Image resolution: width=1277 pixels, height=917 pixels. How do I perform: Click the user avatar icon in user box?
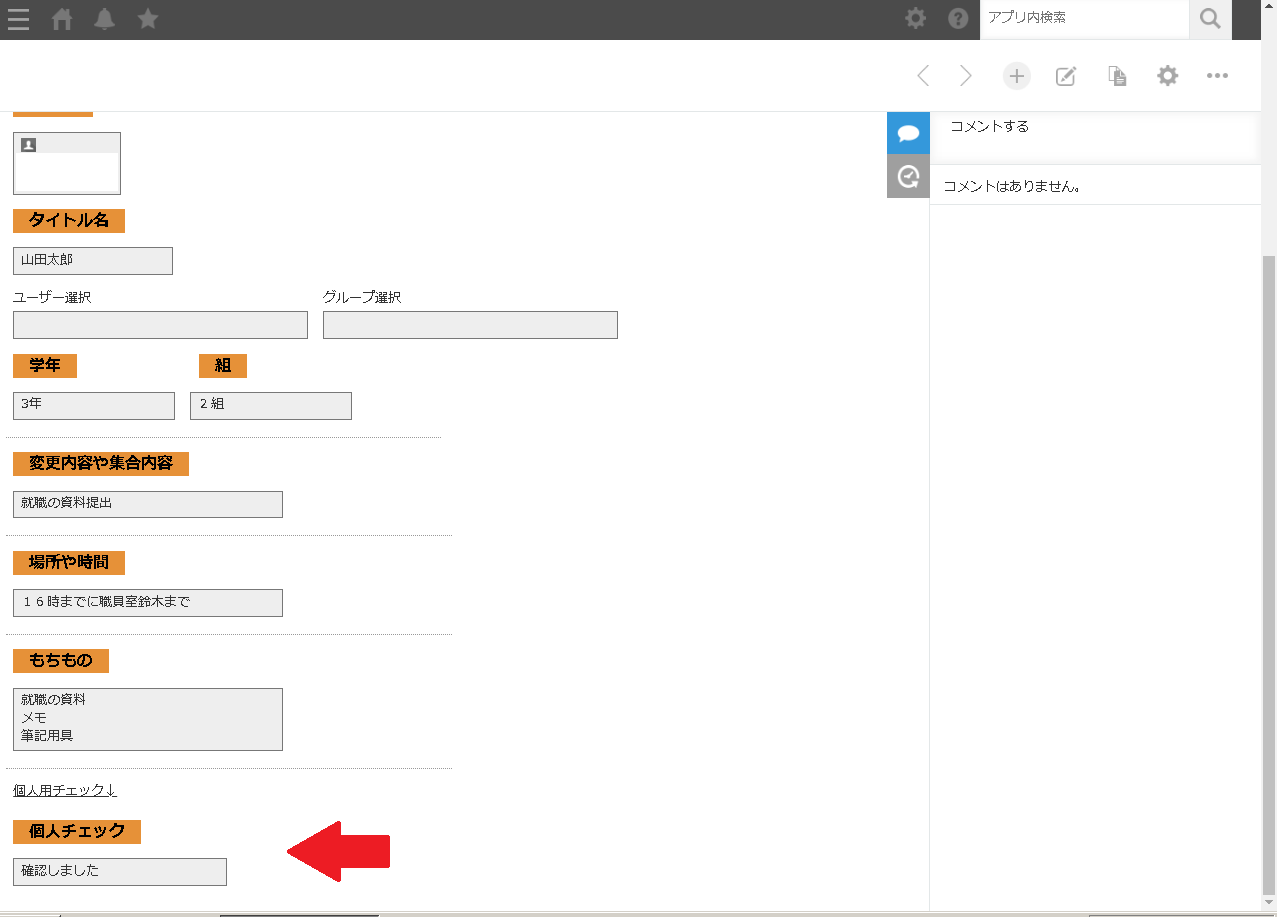[x=28, y=145]
